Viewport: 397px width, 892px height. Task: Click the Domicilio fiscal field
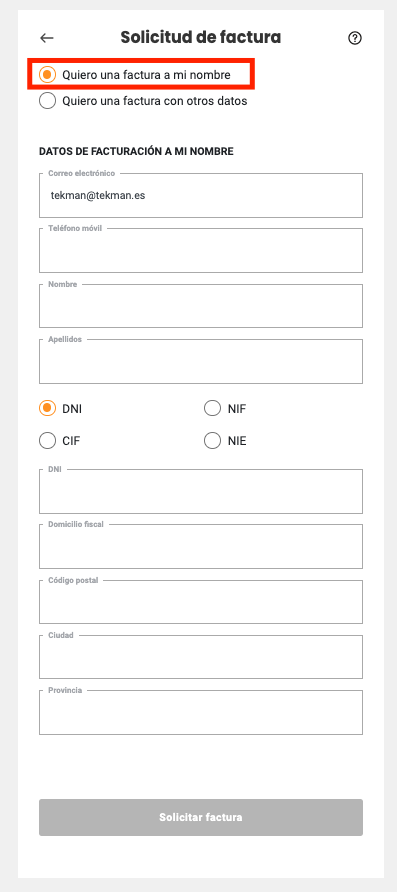coord(201,547)
